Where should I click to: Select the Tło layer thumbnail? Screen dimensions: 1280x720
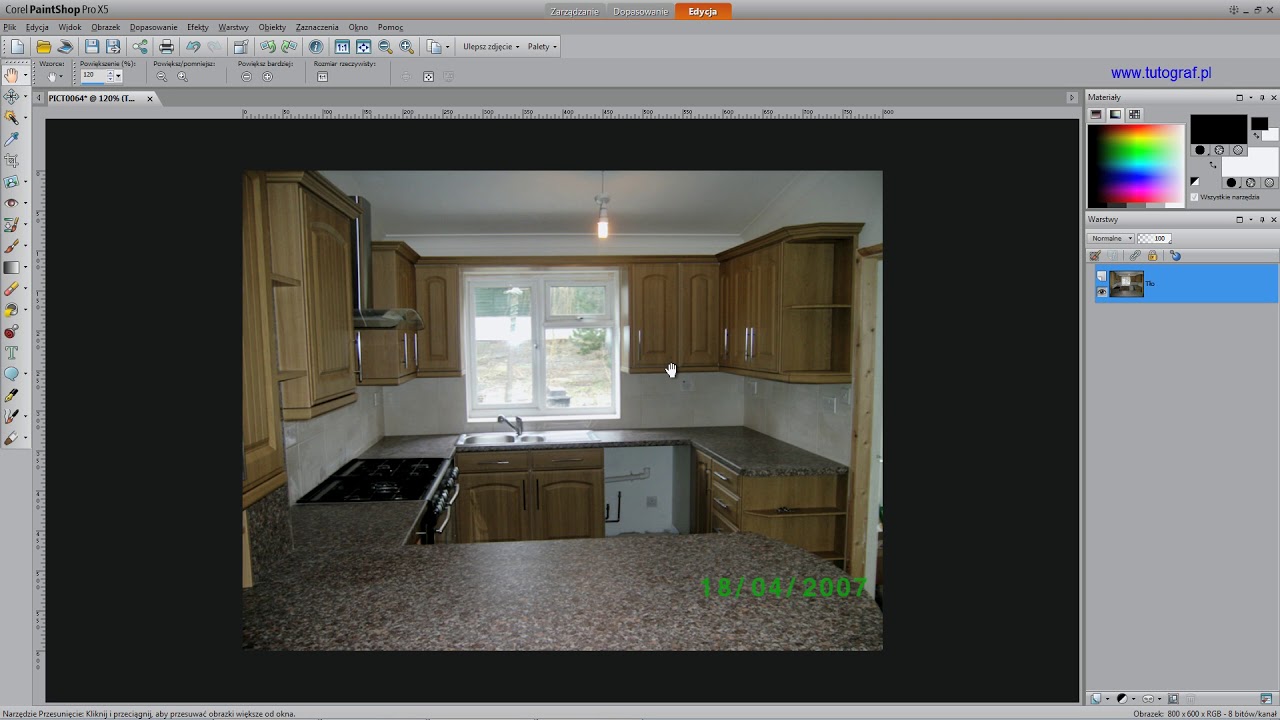point(1126,284)
